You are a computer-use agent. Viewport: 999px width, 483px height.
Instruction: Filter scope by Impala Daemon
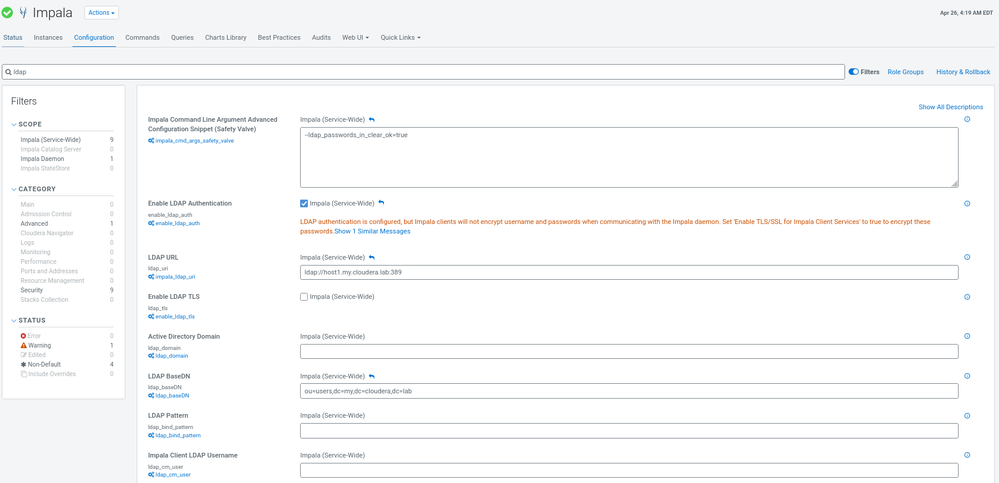pos(42,159)
